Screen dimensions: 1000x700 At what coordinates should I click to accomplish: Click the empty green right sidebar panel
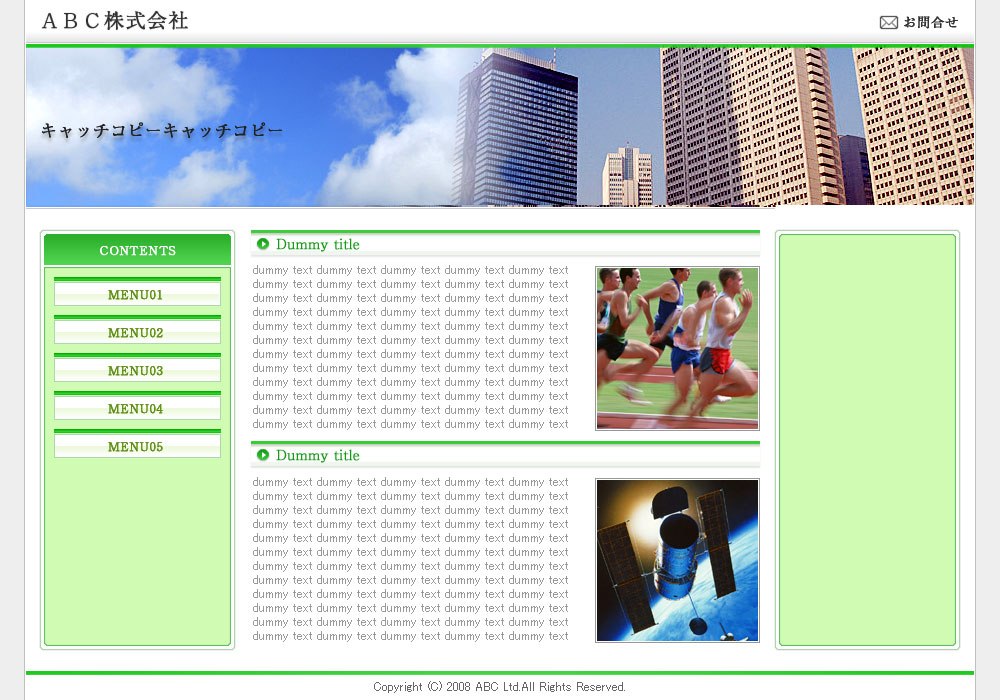(x=867, y=440)
